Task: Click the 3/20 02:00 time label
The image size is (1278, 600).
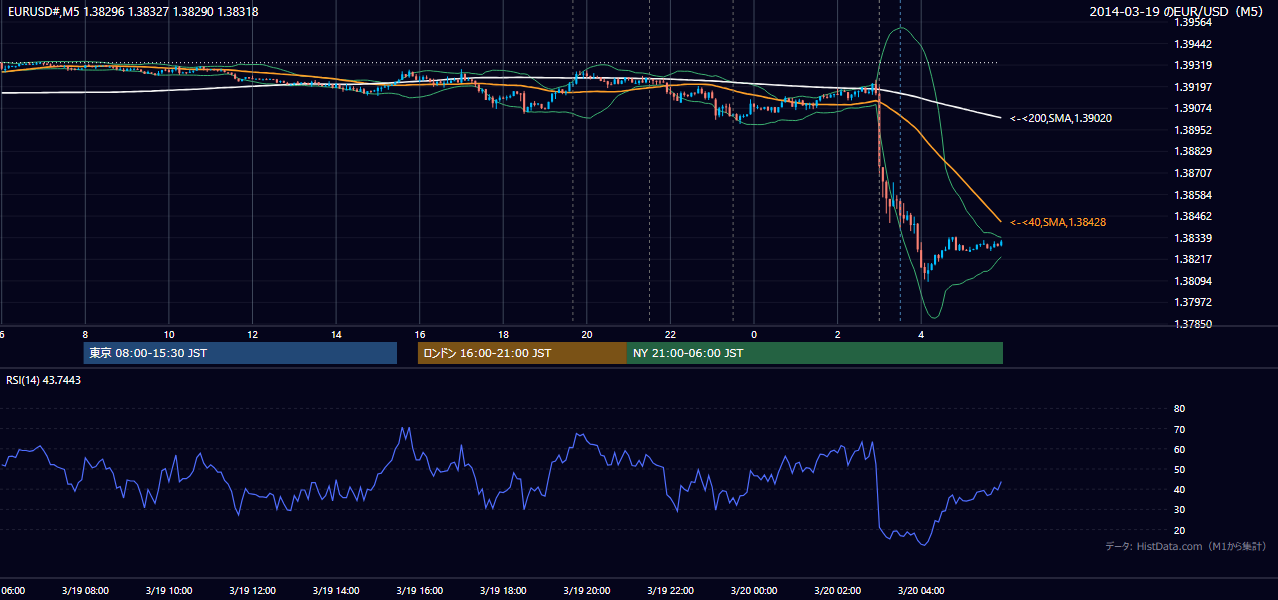Action: (x=838, y=591)
